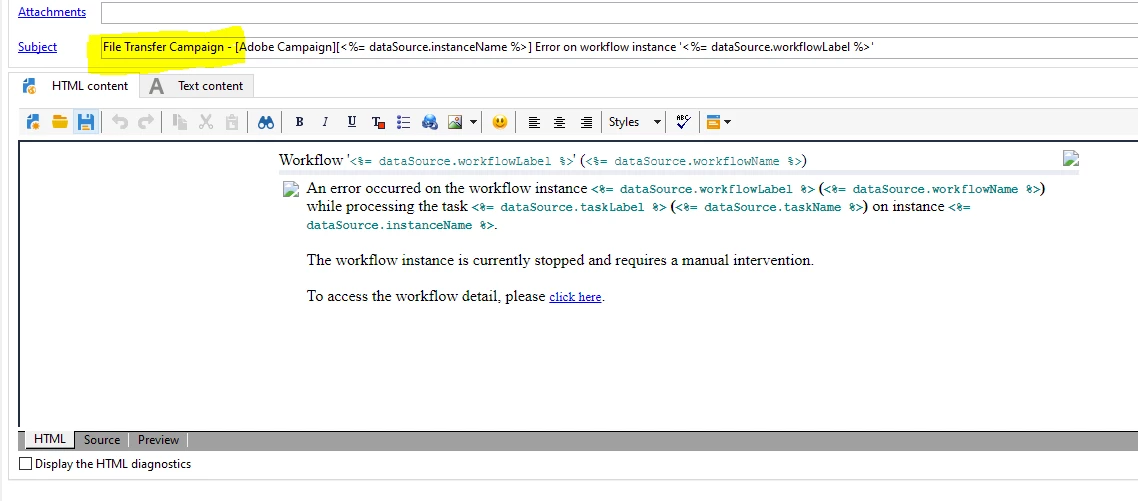
Task: Redo the last edit
Action: [146, 122]
